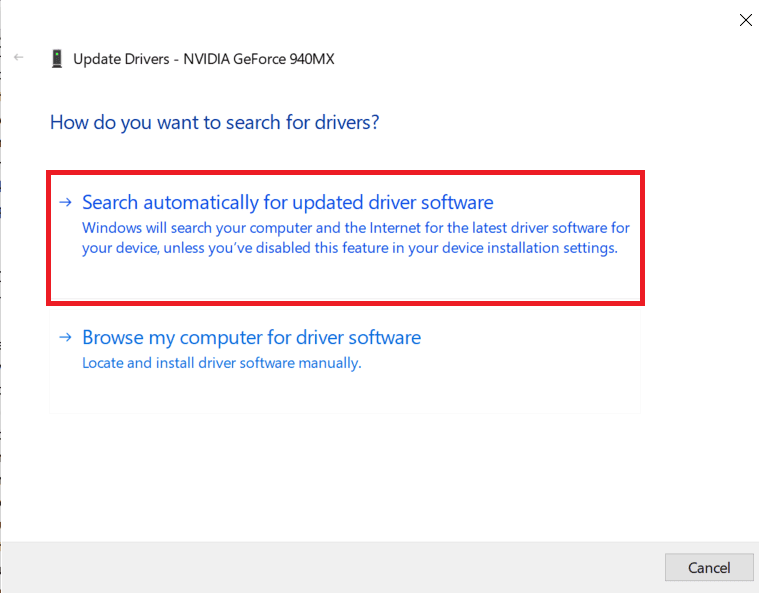Screen dimensions: 759x593
Task: Click the back arrow in the dialog header
Action: click(19, 58)
